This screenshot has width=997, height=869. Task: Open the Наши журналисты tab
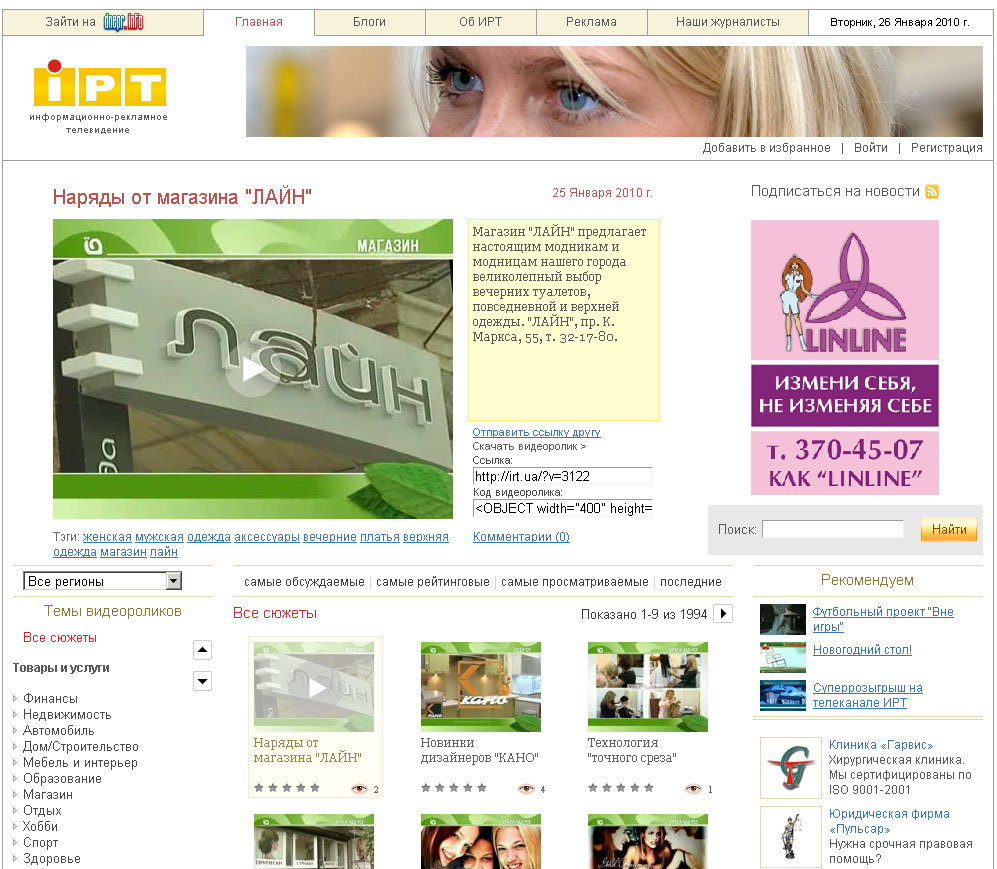coord(728,22)
